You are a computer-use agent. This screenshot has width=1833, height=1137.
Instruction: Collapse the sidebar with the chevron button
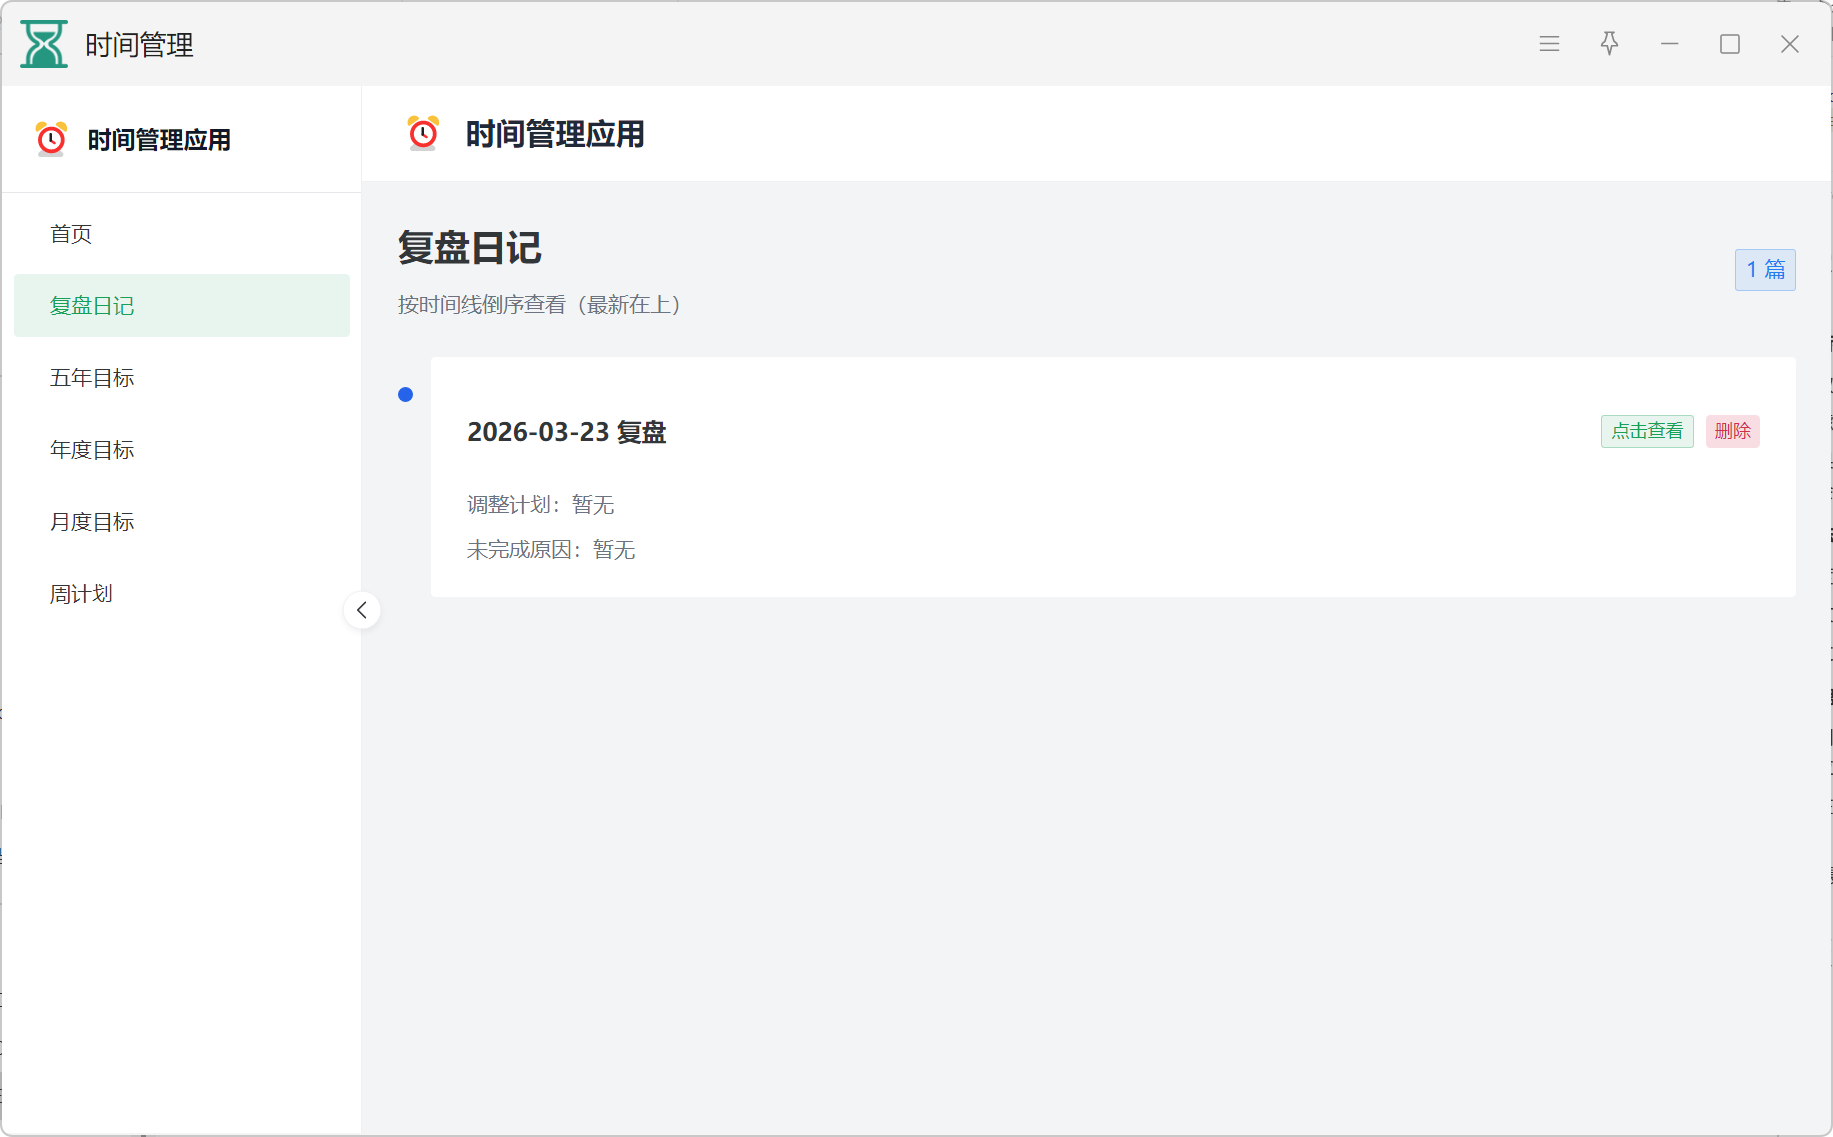362,610
